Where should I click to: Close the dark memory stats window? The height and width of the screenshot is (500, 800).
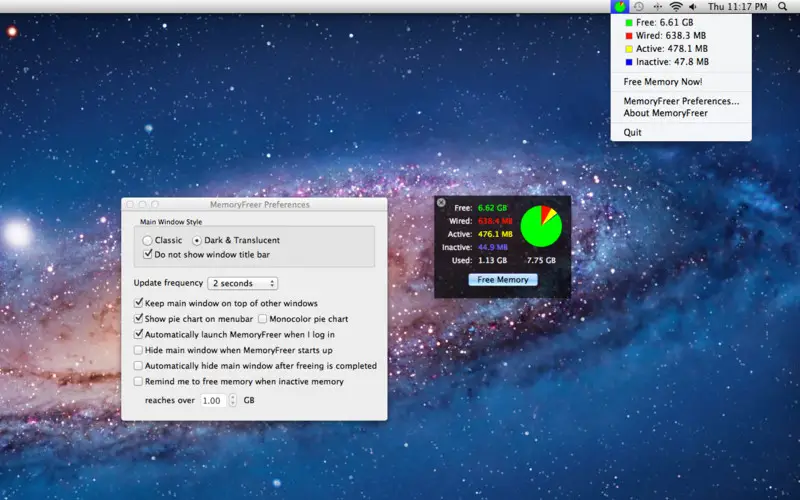click(x=441, y=203)
